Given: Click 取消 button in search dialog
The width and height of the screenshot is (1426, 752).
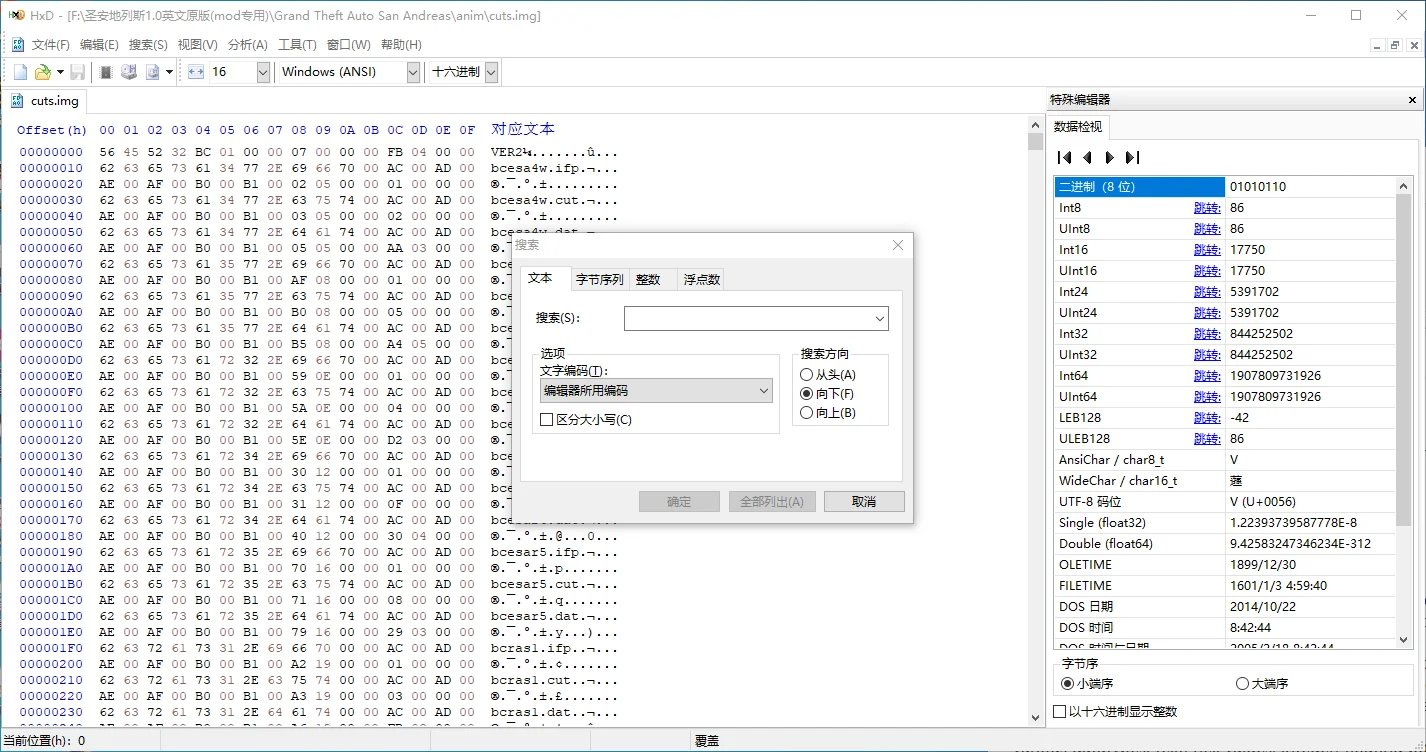Looking at the screenshot, I should [x=864, y=502].
